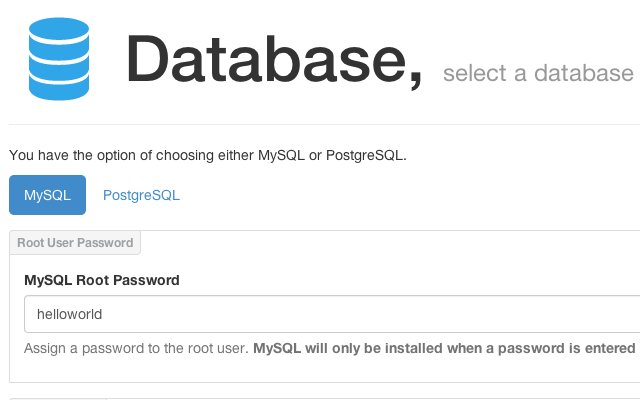Click the comma after the Database heading

(x=416, y=80)
